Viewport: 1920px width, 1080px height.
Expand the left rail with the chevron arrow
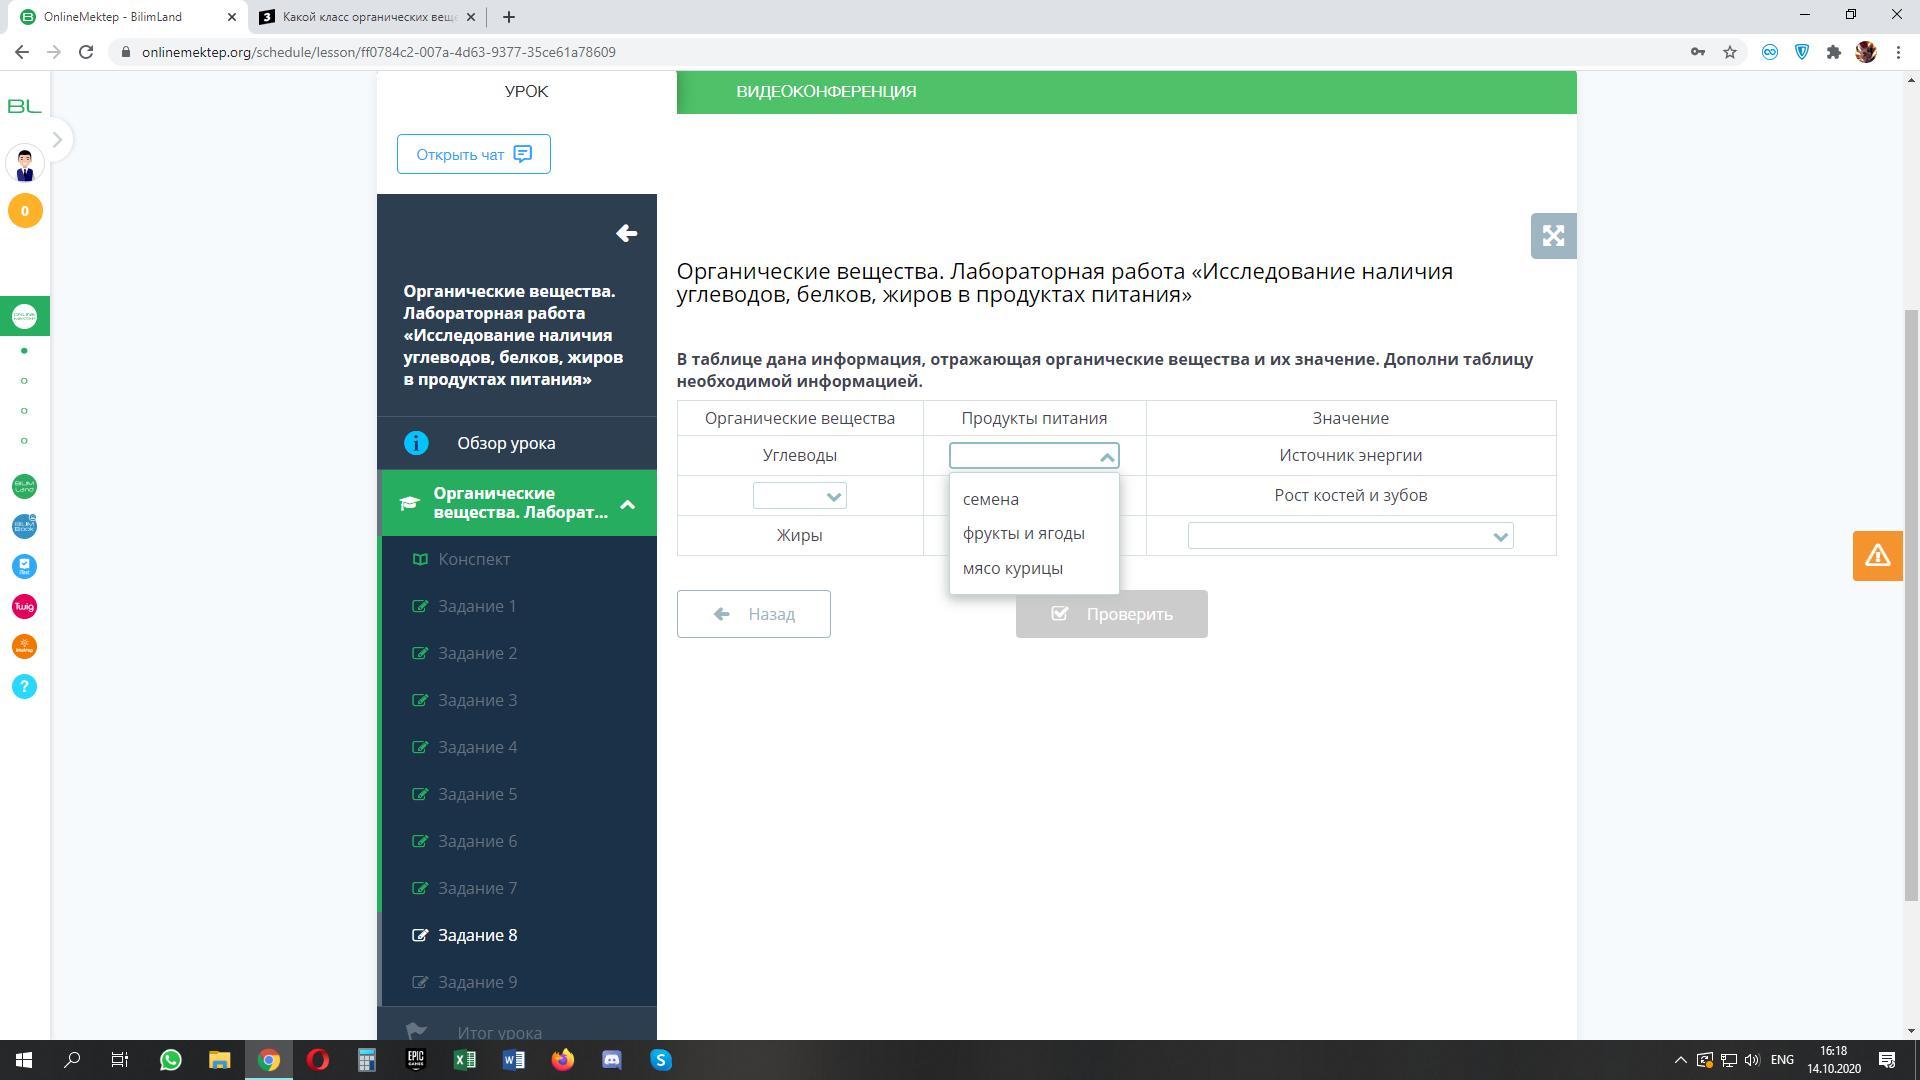pyautogui.click(x=57, y=140)
